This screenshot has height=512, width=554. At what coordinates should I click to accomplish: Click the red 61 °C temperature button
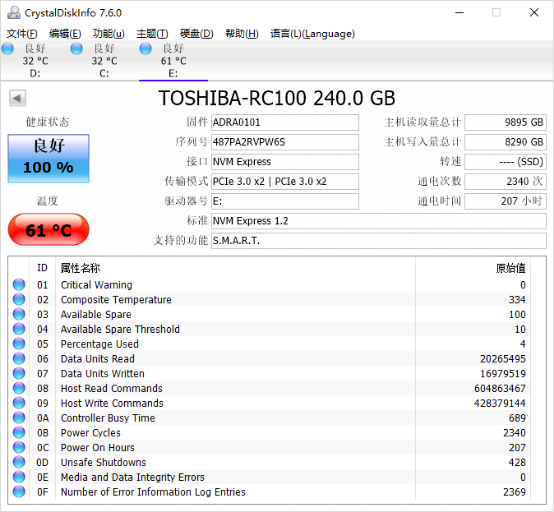tap(48, 230)
